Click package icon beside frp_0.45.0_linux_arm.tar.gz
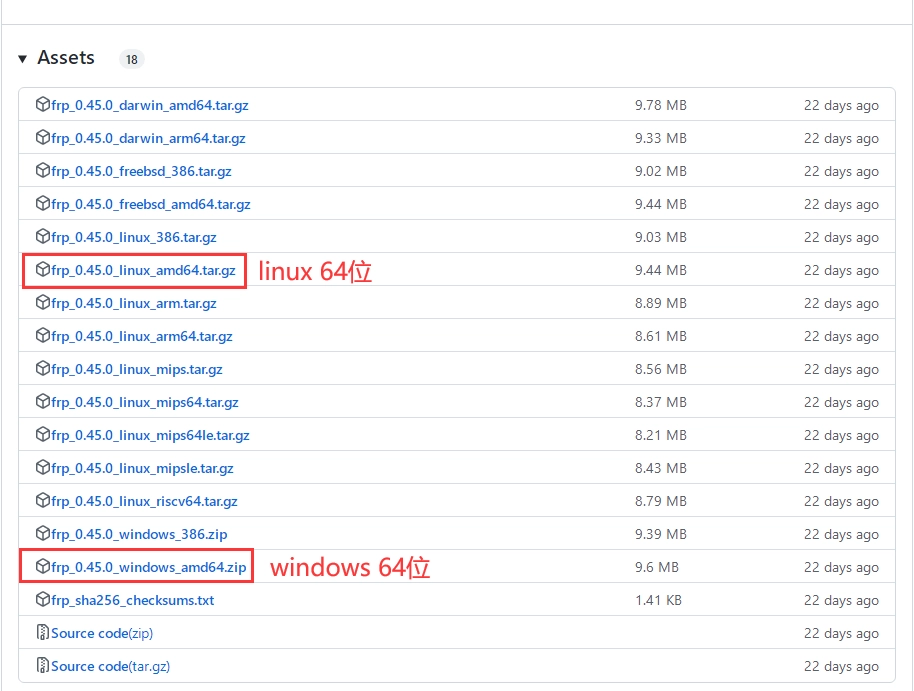Viewport: 914px width, 691px height. (x=43, y=302)
